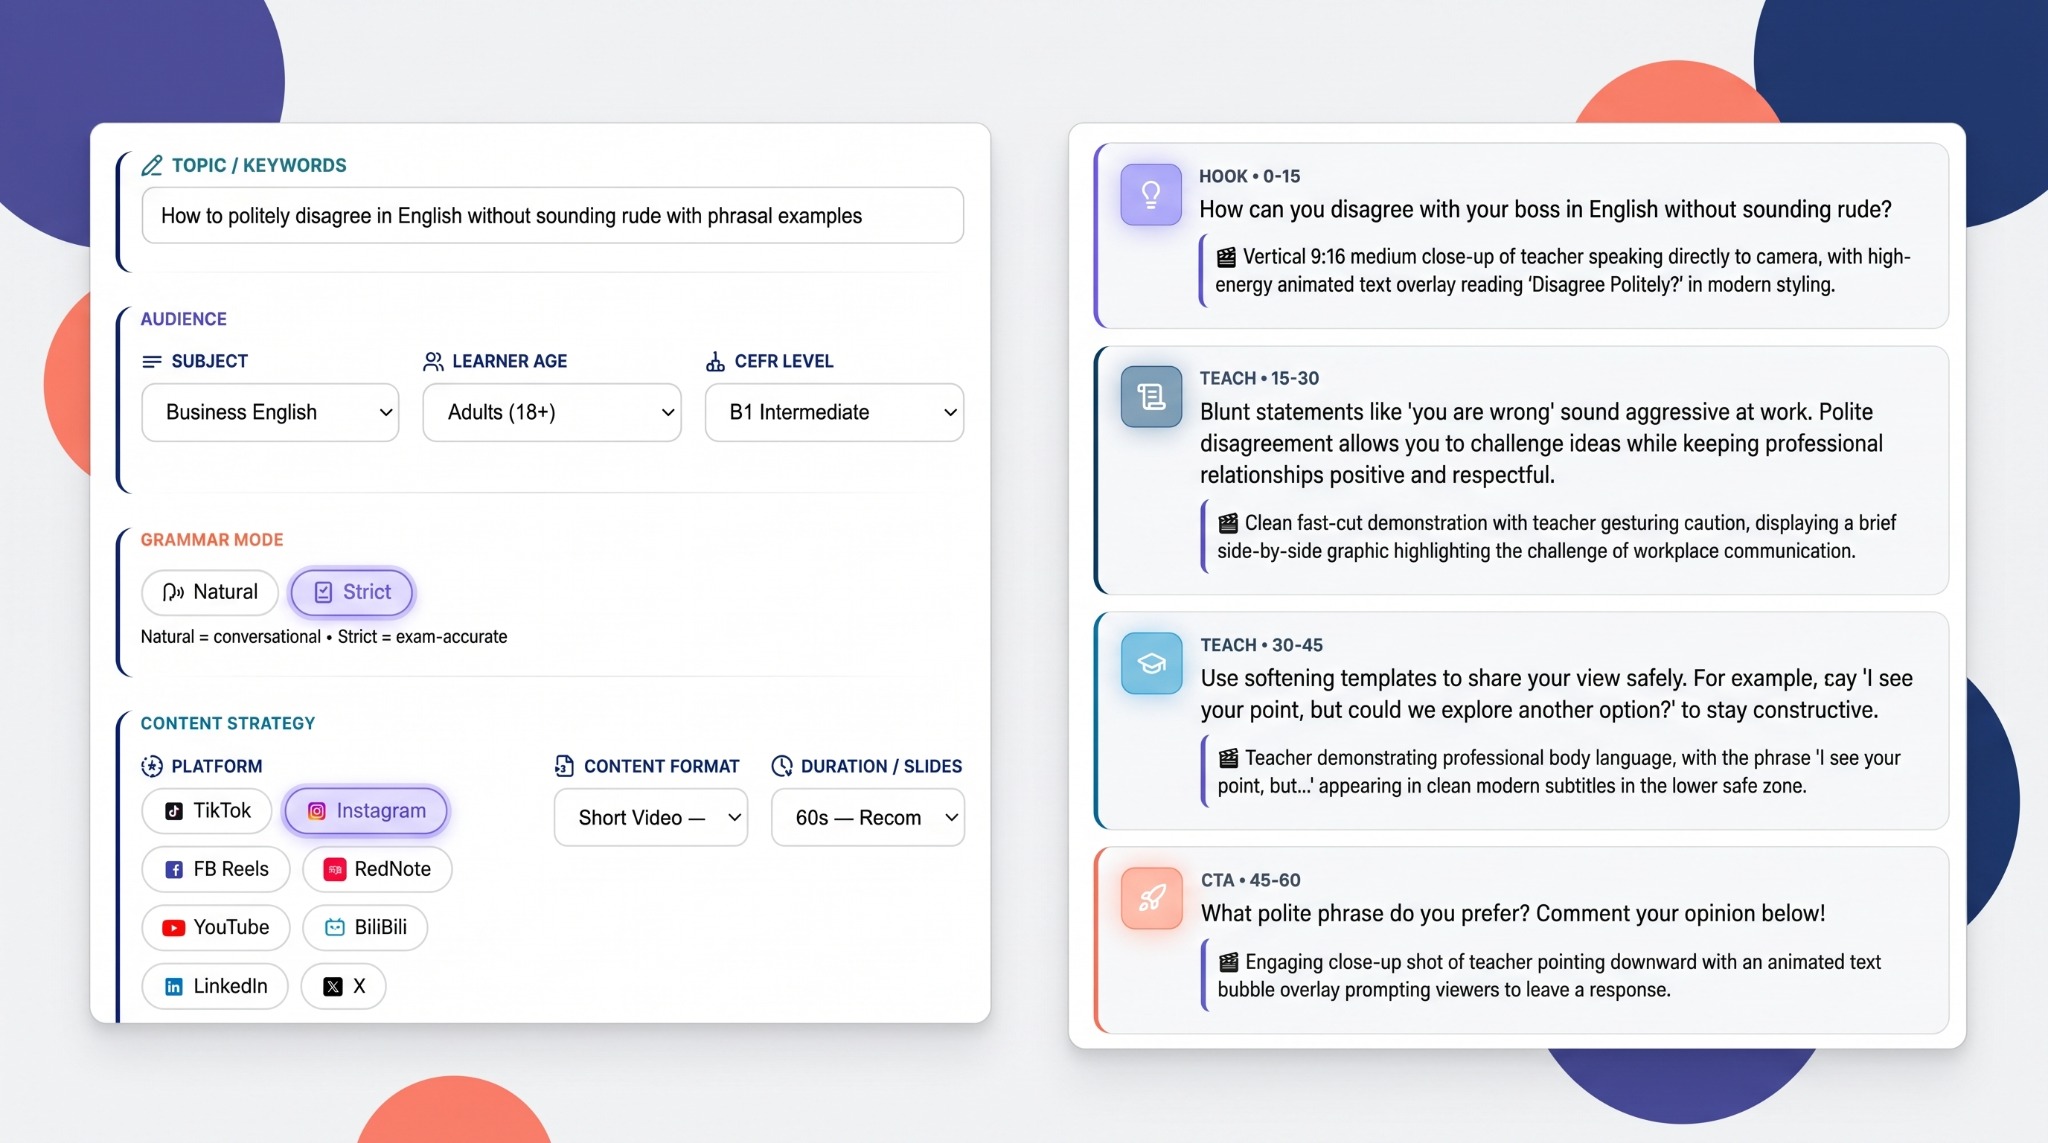Click the clock icon next to Duration / Slides

click(782, 766)
